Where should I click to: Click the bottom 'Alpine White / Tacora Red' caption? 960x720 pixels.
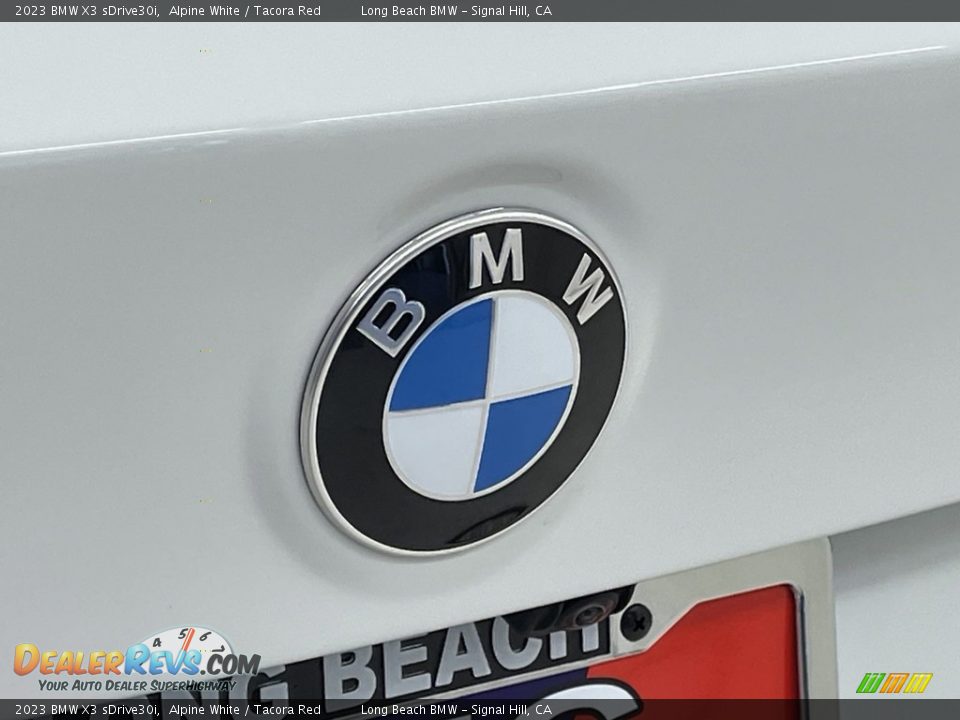244,710
